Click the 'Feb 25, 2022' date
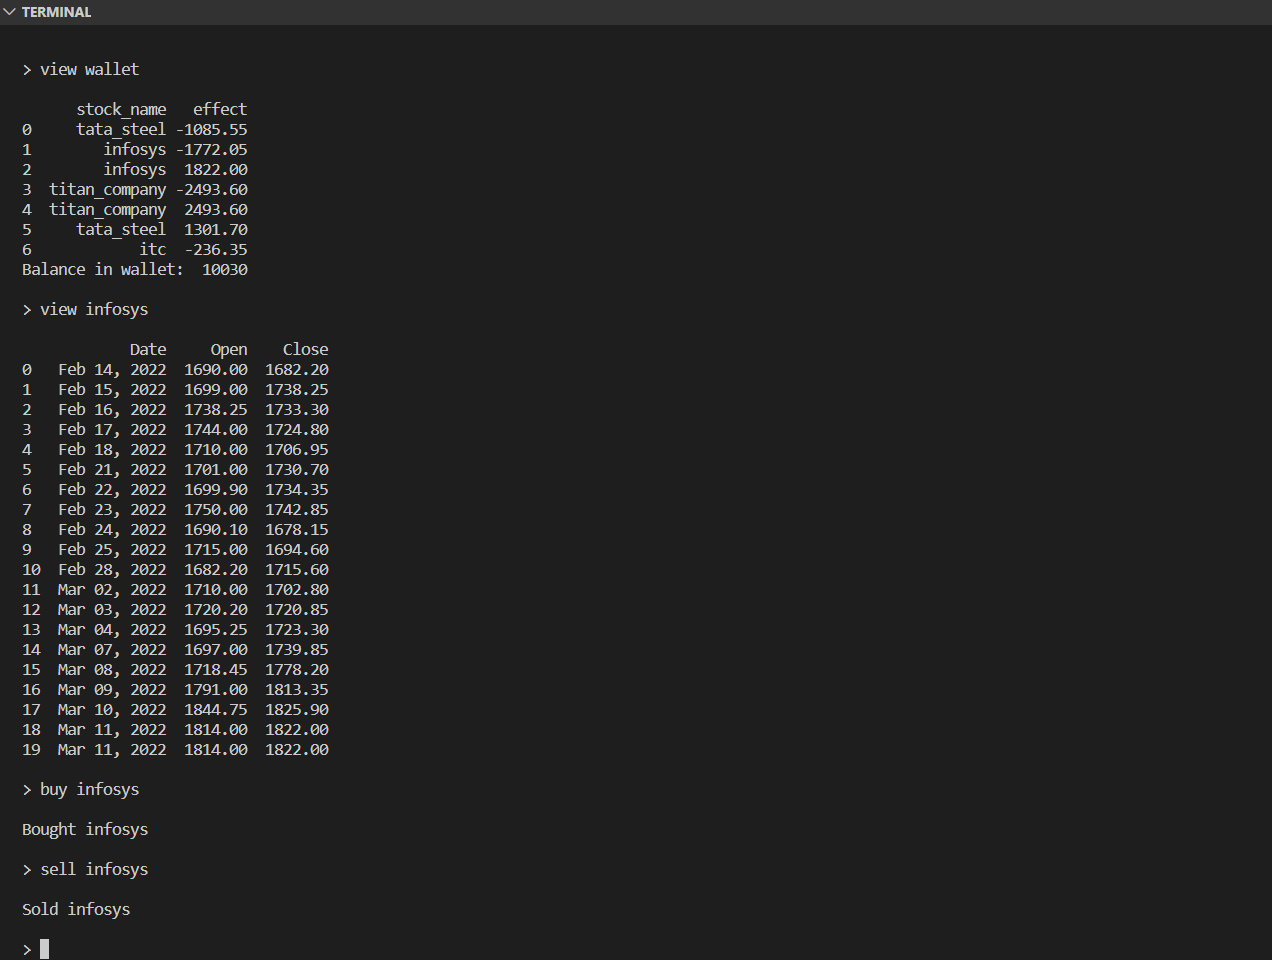This screenshot has height=960, width=1272. pyautogui.click(x=112, y=549)
